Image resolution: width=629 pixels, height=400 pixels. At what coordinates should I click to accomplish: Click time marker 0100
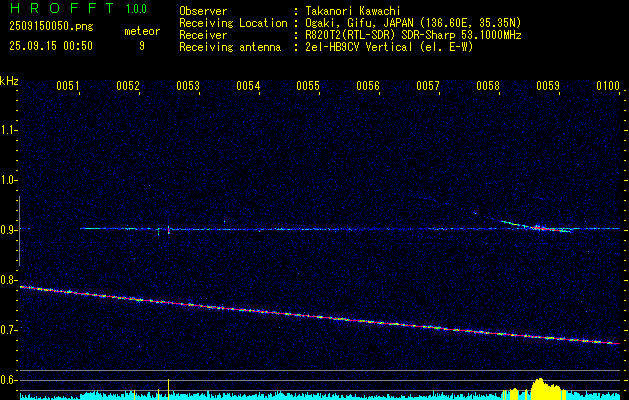coord(608,86)
